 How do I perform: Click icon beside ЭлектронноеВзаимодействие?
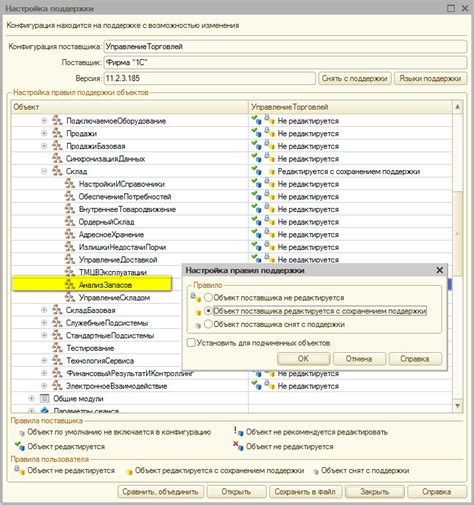57,386
